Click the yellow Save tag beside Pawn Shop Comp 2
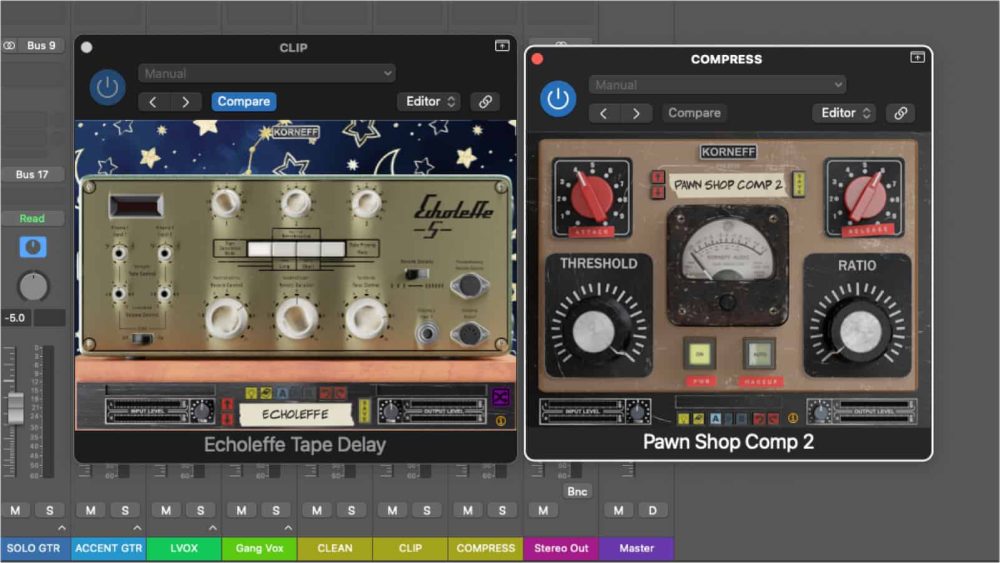 (x=798, y=184)
